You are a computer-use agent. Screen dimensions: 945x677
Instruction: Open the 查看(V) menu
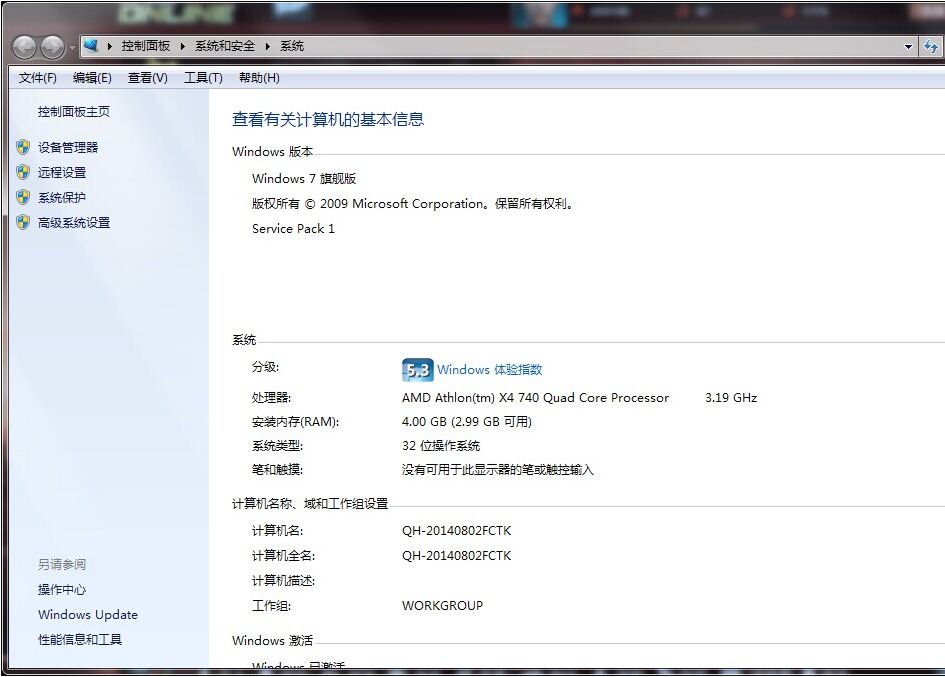coord(147,78)
